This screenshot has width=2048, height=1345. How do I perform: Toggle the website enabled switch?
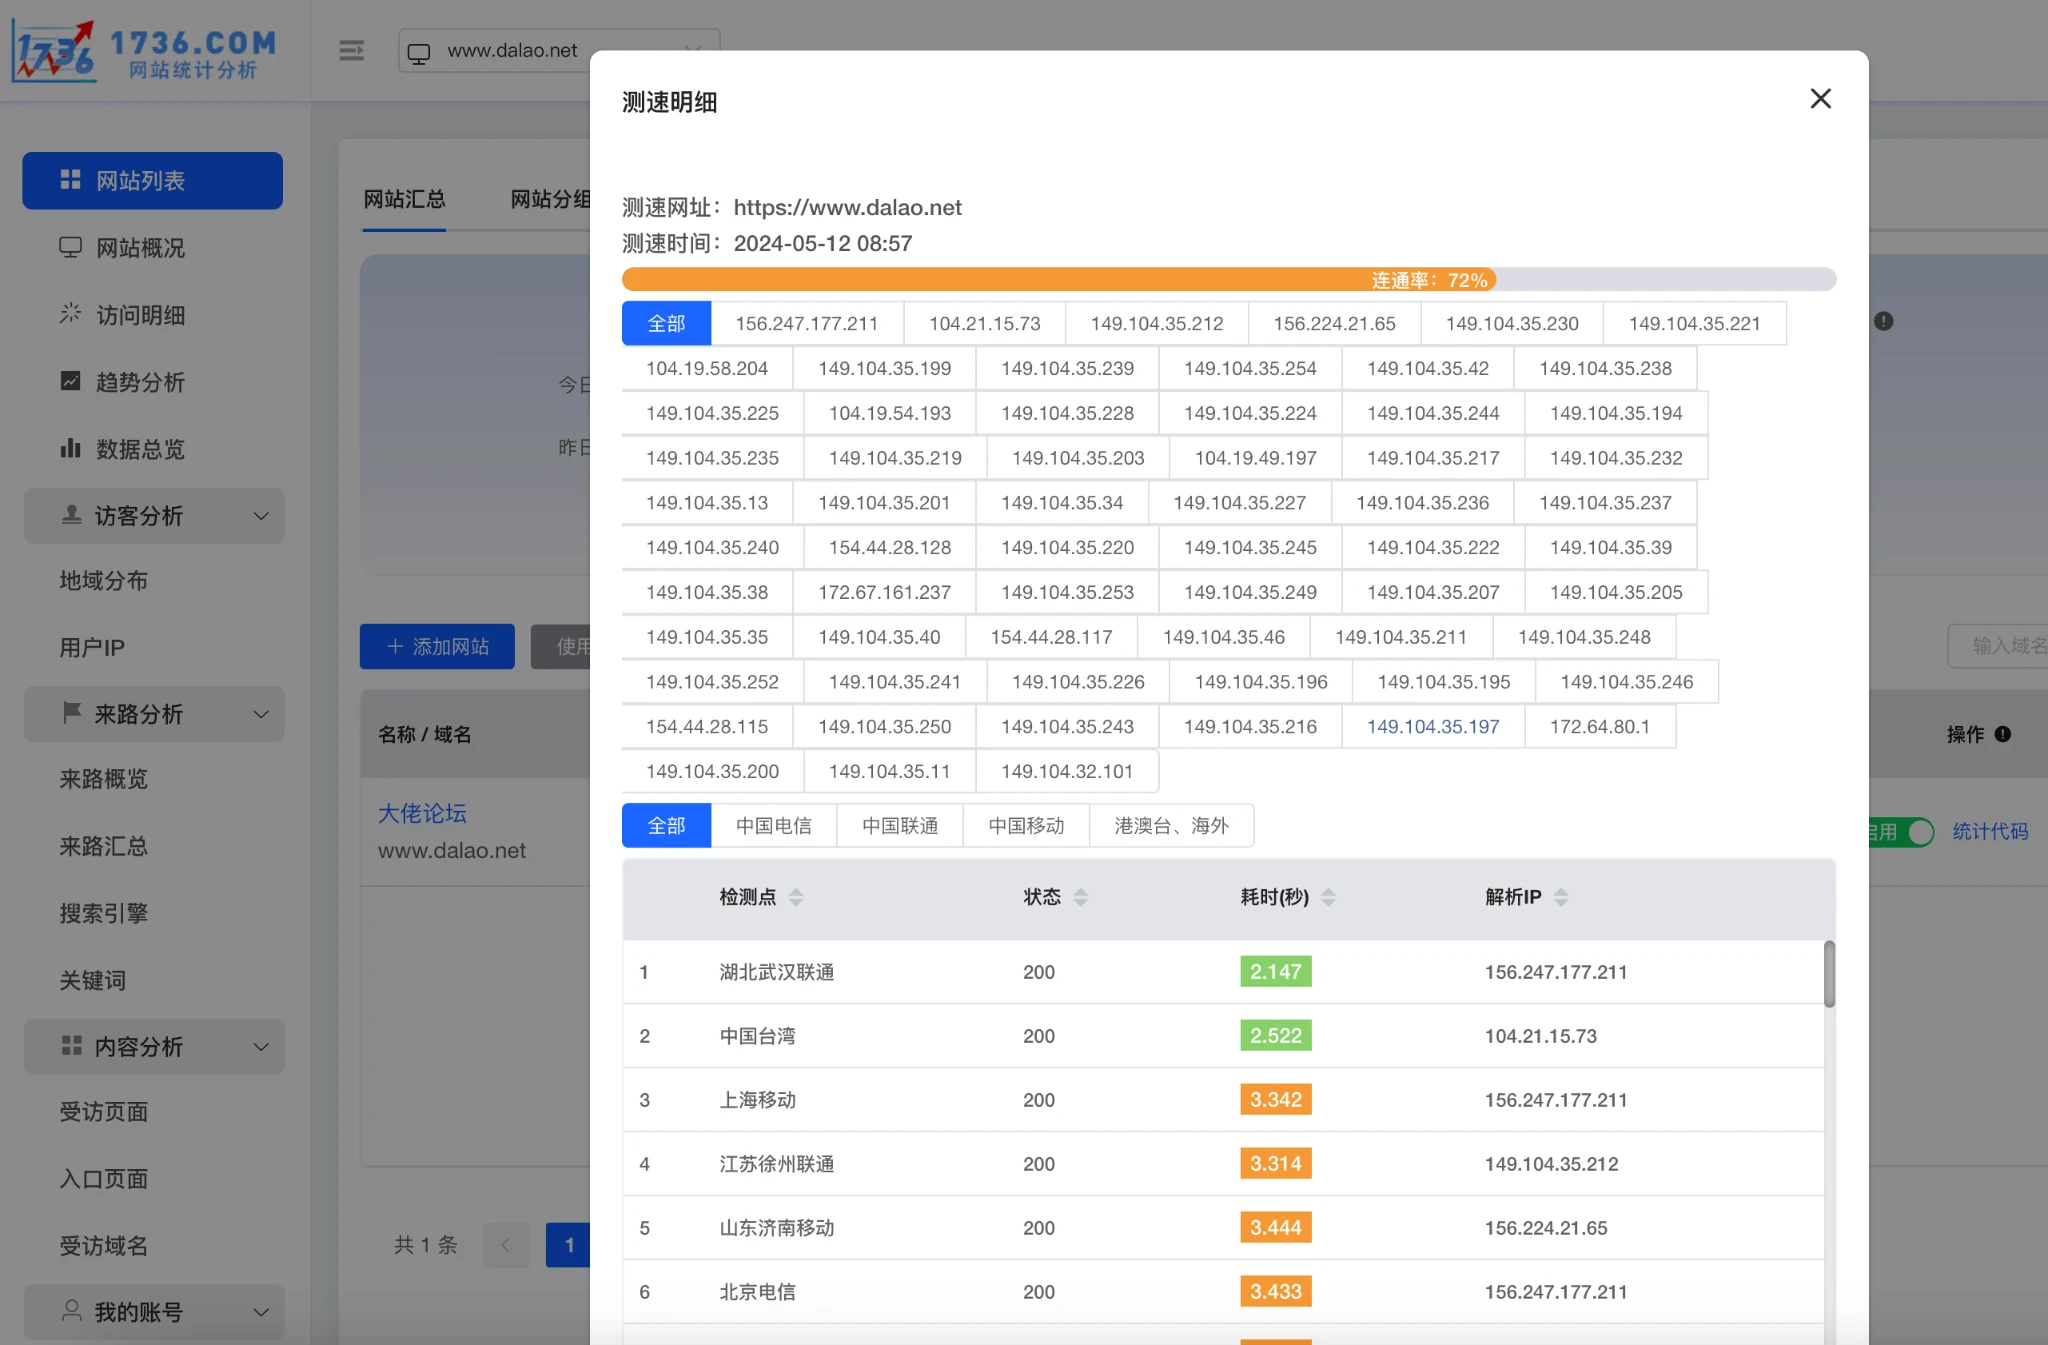pos(1918,831)
